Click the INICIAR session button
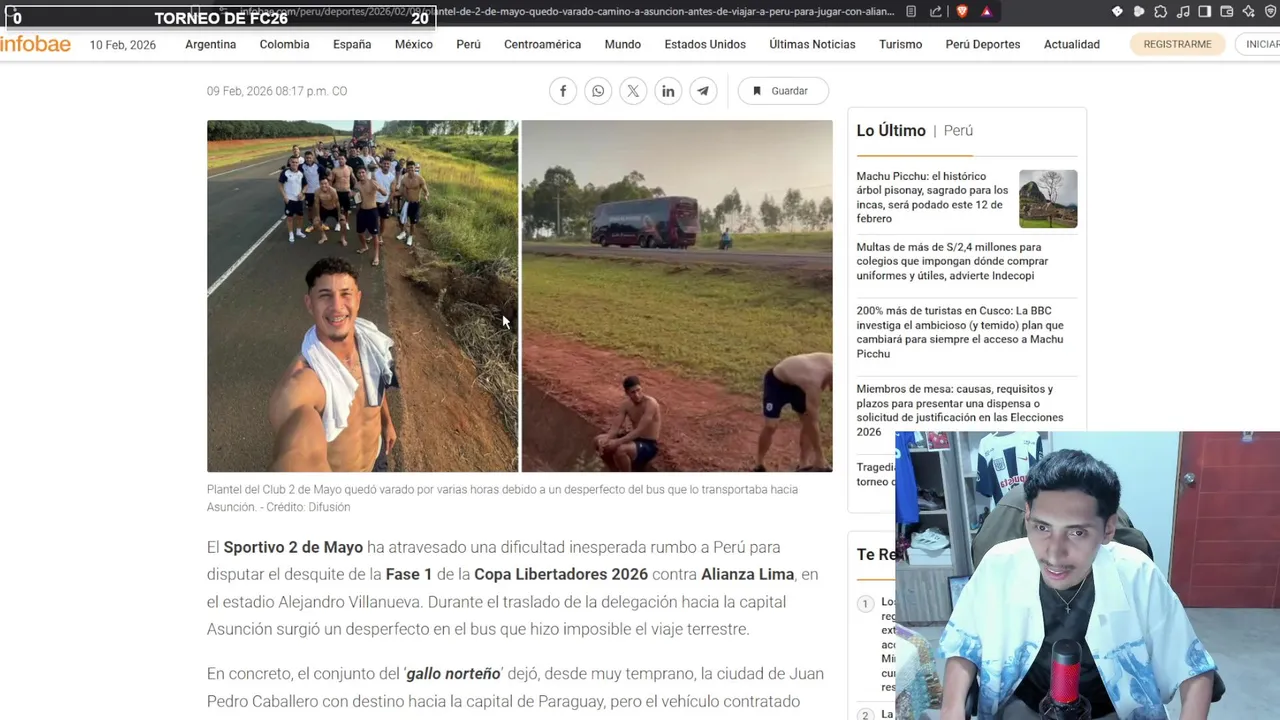Viewport: 1280px width, 720px height. (x=1258, y=44)
